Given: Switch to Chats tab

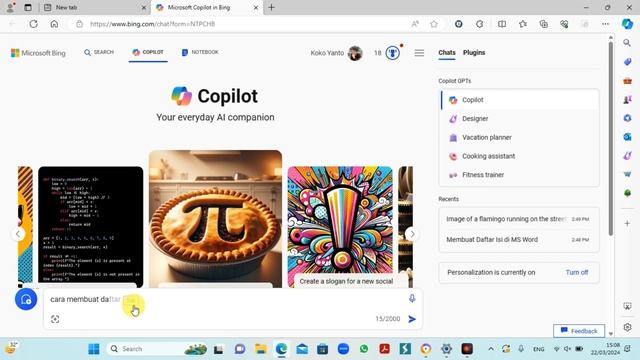Looking at the screenshot, I should [x=447, y=53].
